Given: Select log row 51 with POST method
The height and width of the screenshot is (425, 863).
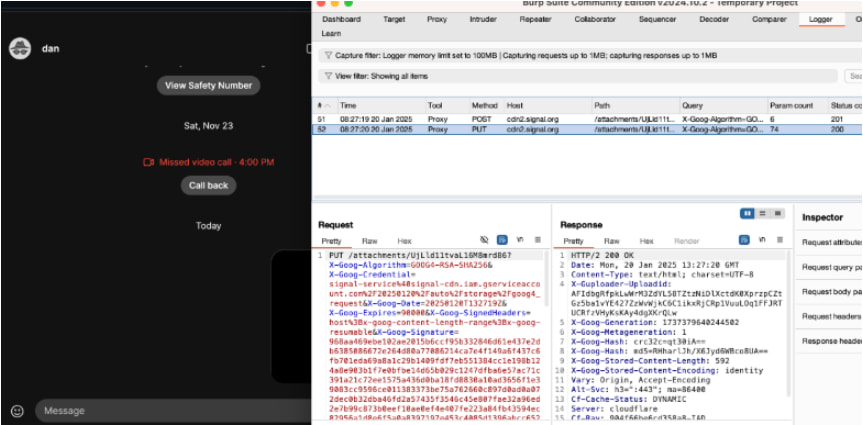Looking at the screenshot, I should [587, 119].
